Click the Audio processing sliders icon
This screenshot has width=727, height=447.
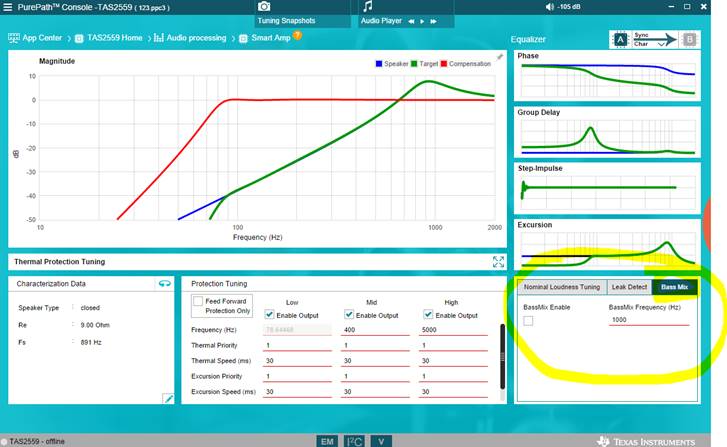click(159, 38)
